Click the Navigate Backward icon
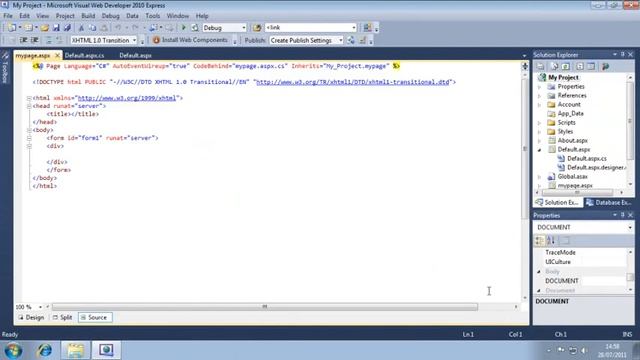This screenshot has height=360, width=640. coord(153,28)
